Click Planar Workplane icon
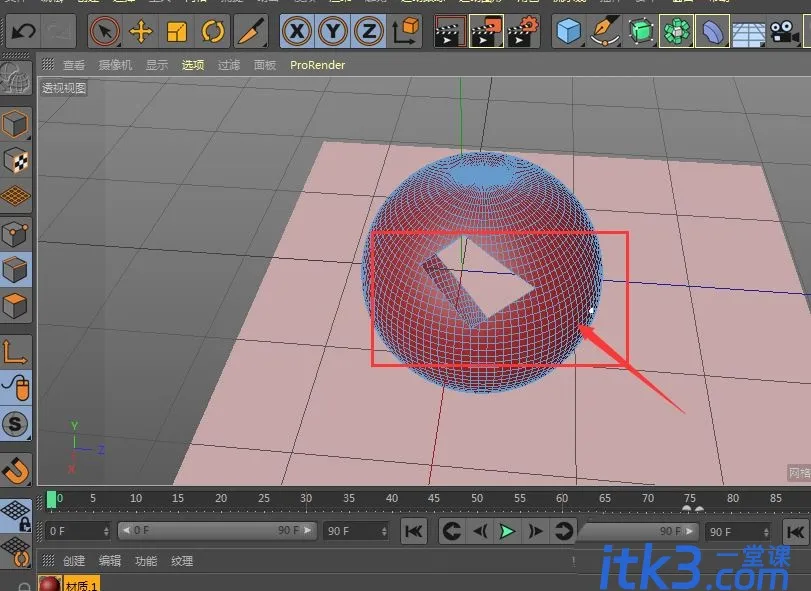Screen dimensions: 811x591 [16, 551]
